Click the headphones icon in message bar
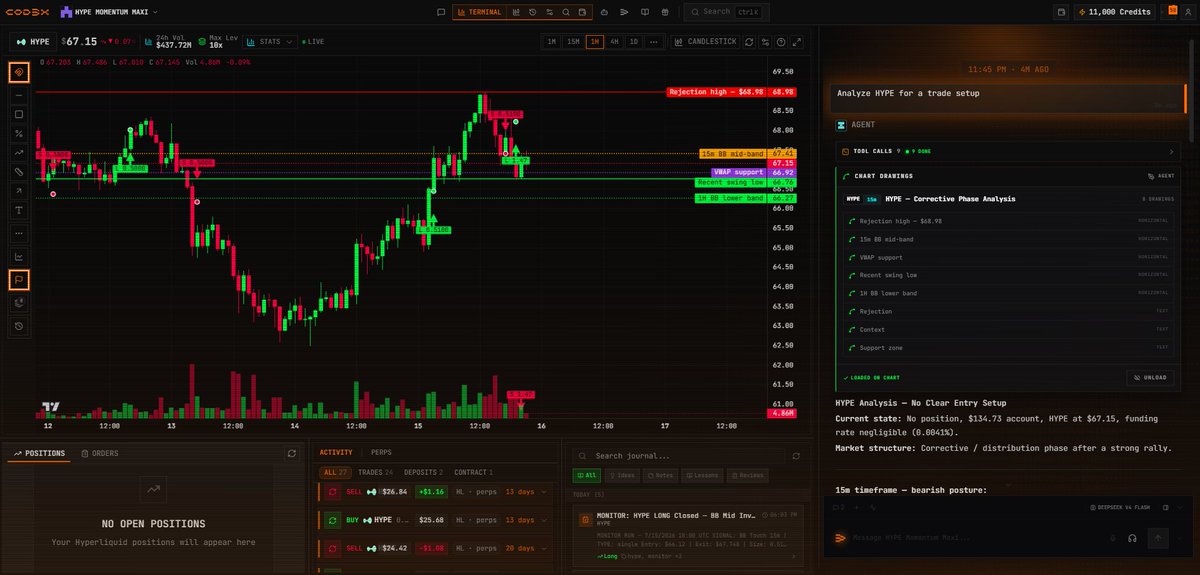 coord(1131,538)
